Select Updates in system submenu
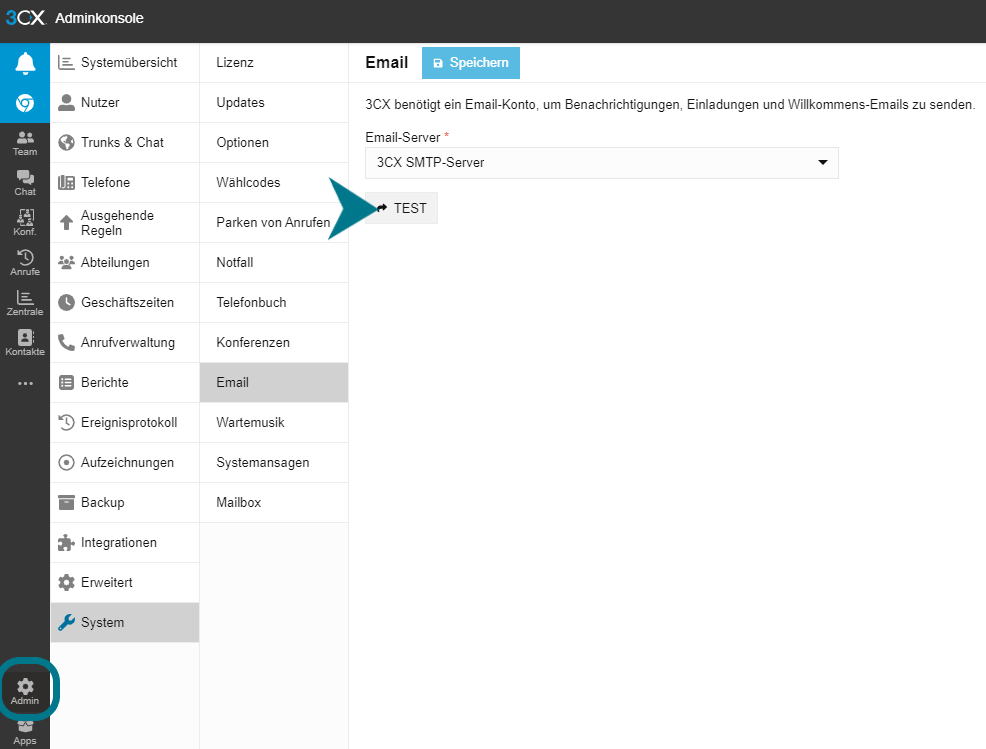This screenshot has width=986, height=749. (274, 103)
